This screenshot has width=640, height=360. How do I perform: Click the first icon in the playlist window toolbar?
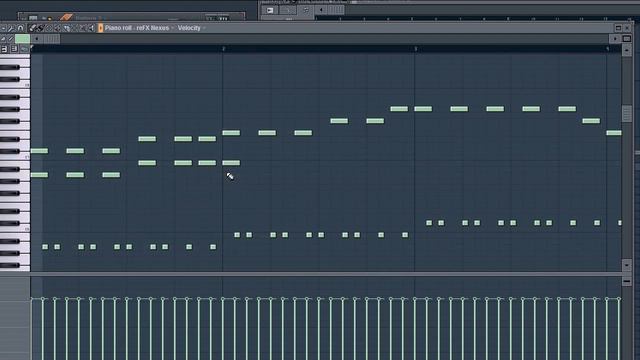(x=270, y=10)
